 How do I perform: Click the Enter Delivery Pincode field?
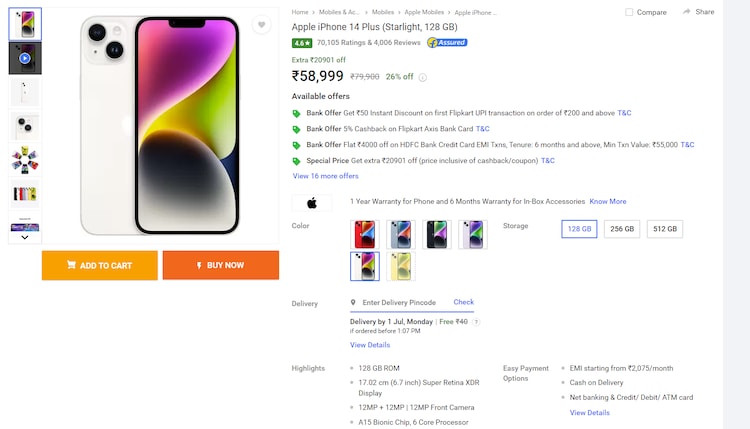399,302
